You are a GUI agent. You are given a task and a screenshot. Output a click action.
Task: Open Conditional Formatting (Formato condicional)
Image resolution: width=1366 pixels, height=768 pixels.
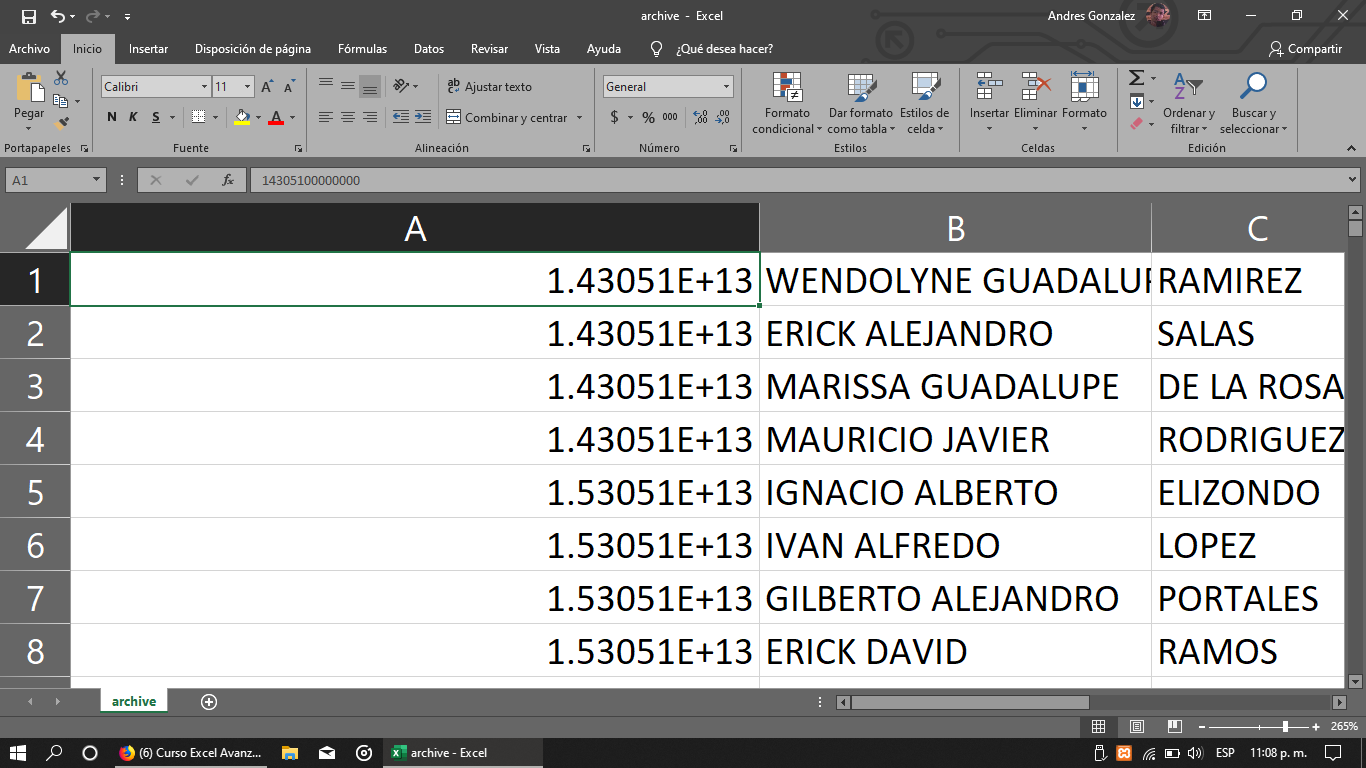coord(787,102)
